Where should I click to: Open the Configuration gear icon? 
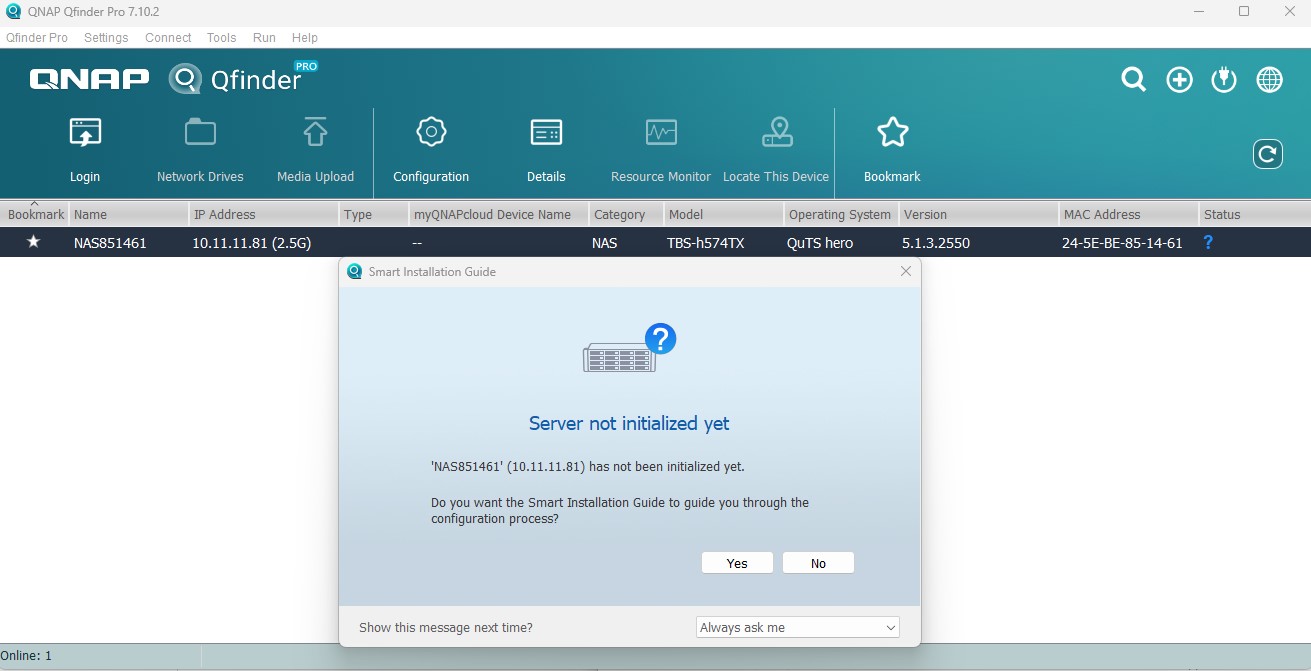click(431, 132)
